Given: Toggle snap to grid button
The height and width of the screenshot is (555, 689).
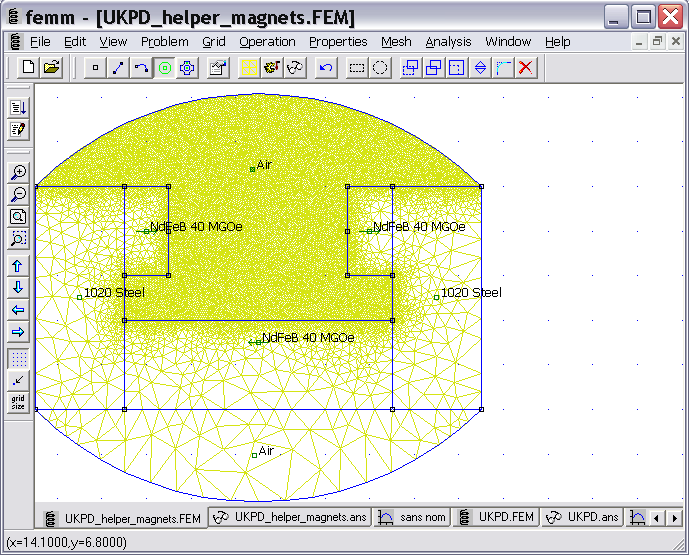Looking at the screenshot, I should point(18,381).
